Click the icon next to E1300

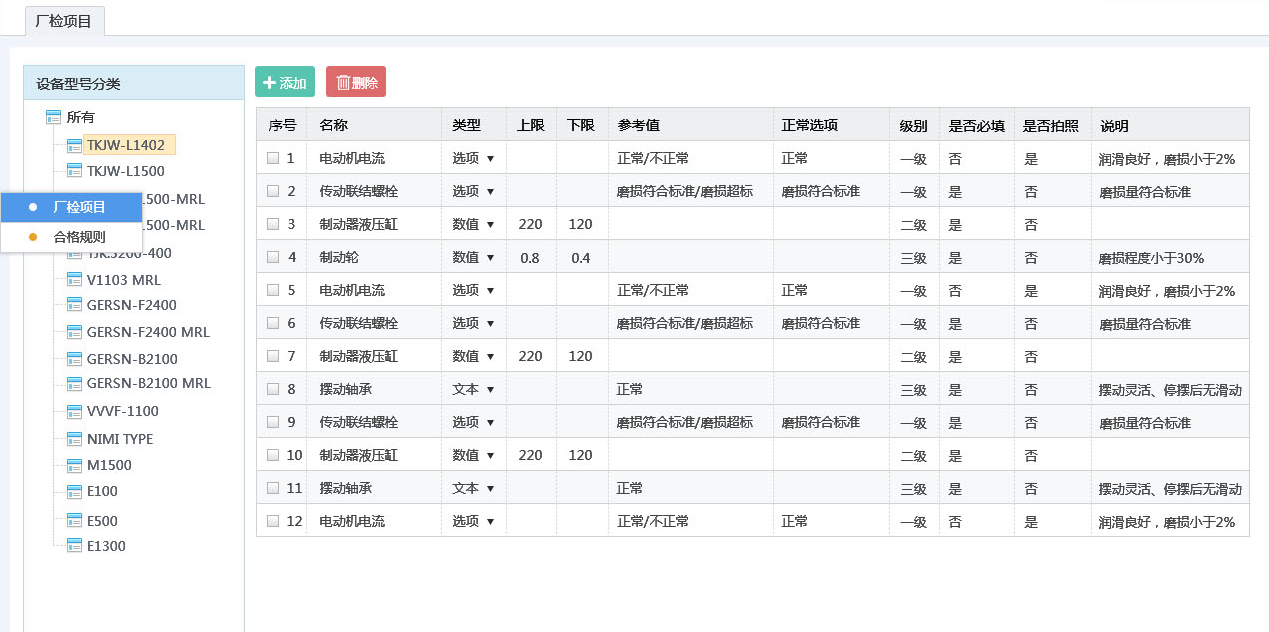pos(74,546)
